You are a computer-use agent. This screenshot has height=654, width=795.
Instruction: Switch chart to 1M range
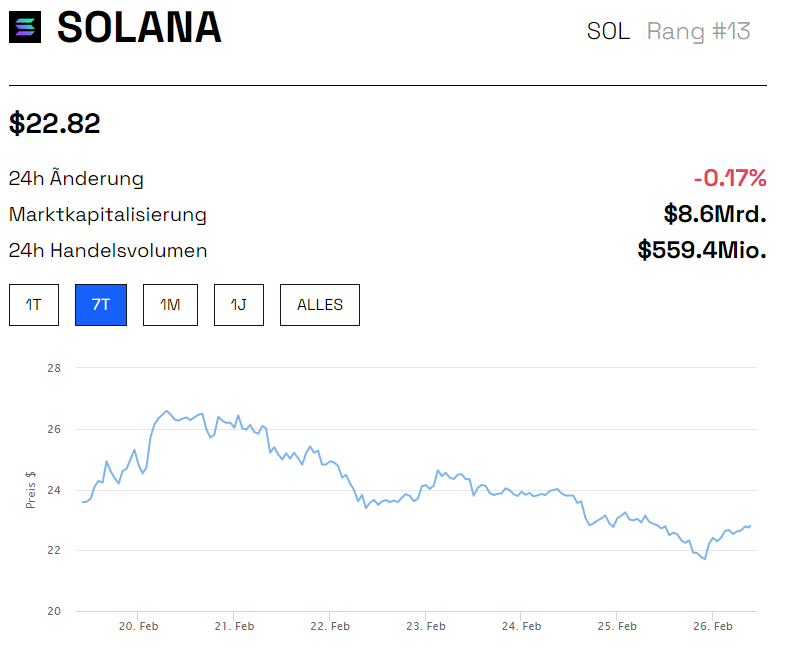point(170,305)
